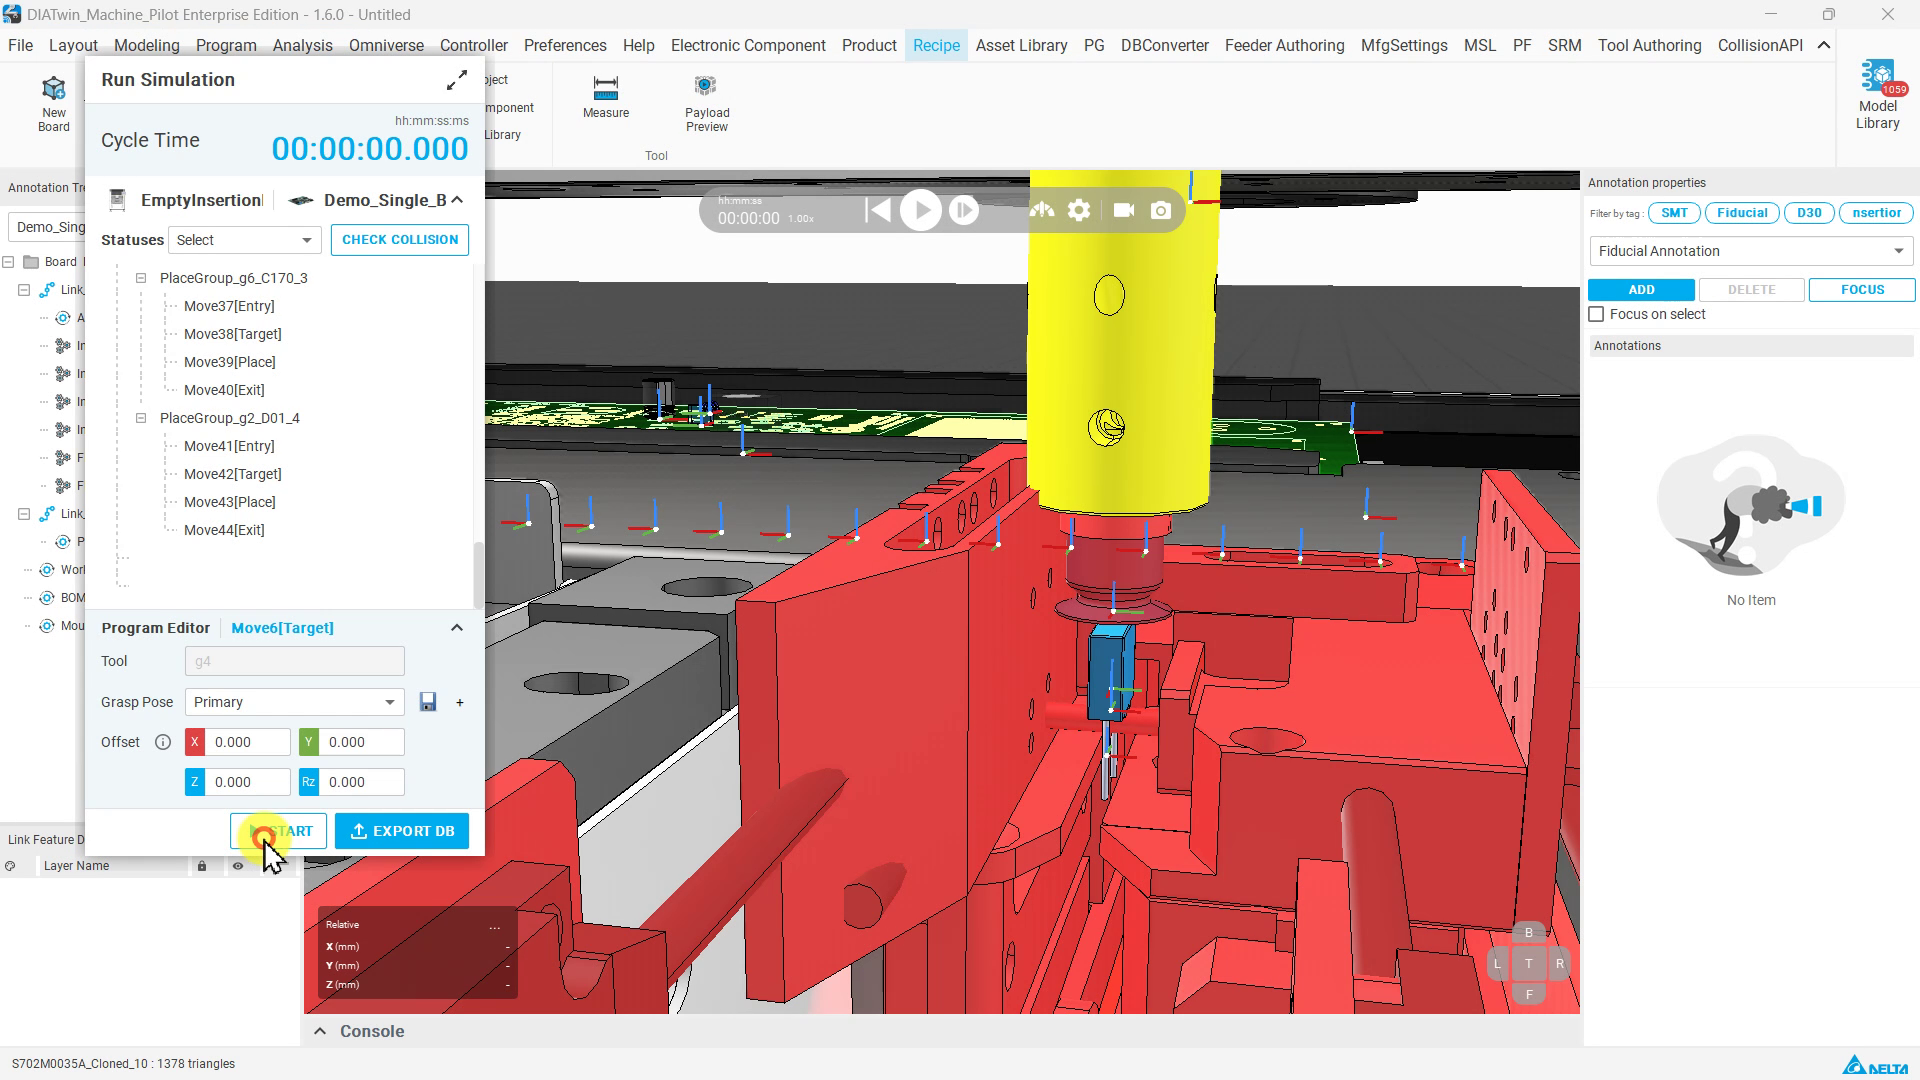Click the Y offset input field
The height and width of the screenshot is (1080, 1920).
tap(362, 742)
